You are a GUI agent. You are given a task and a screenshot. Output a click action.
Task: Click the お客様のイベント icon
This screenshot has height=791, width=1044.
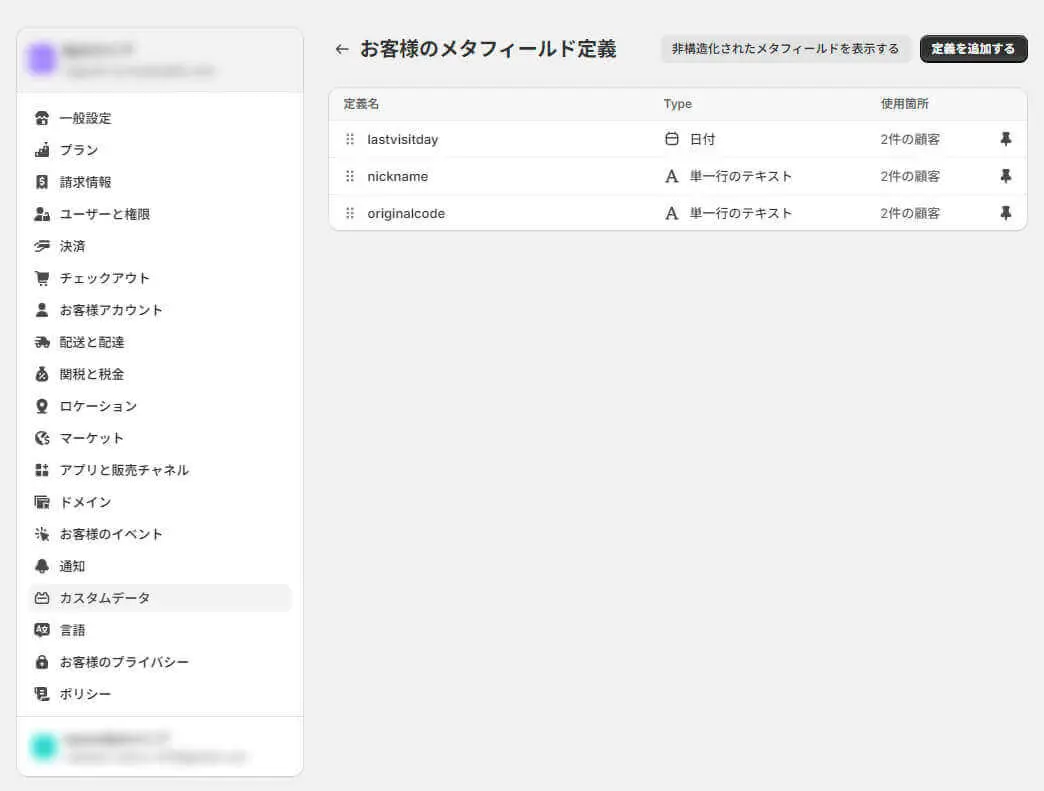pyautogui.click(x=42, y=534)
